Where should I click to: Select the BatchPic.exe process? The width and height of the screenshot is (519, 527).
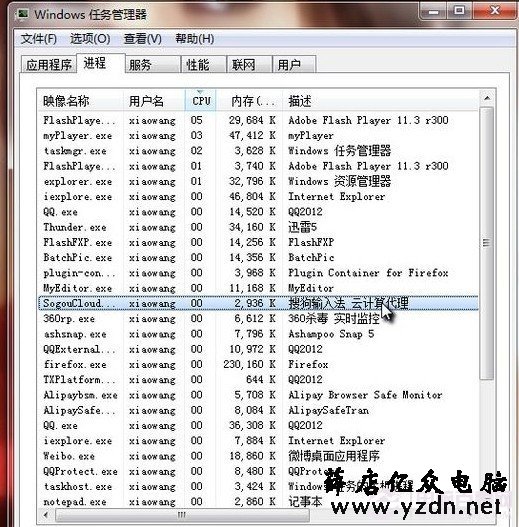258,258
